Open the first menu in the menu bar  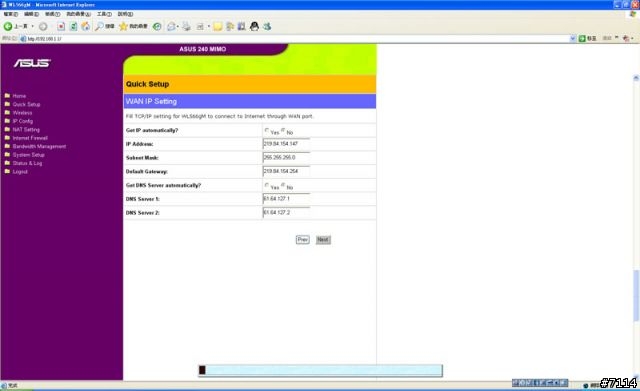(11, 14)
